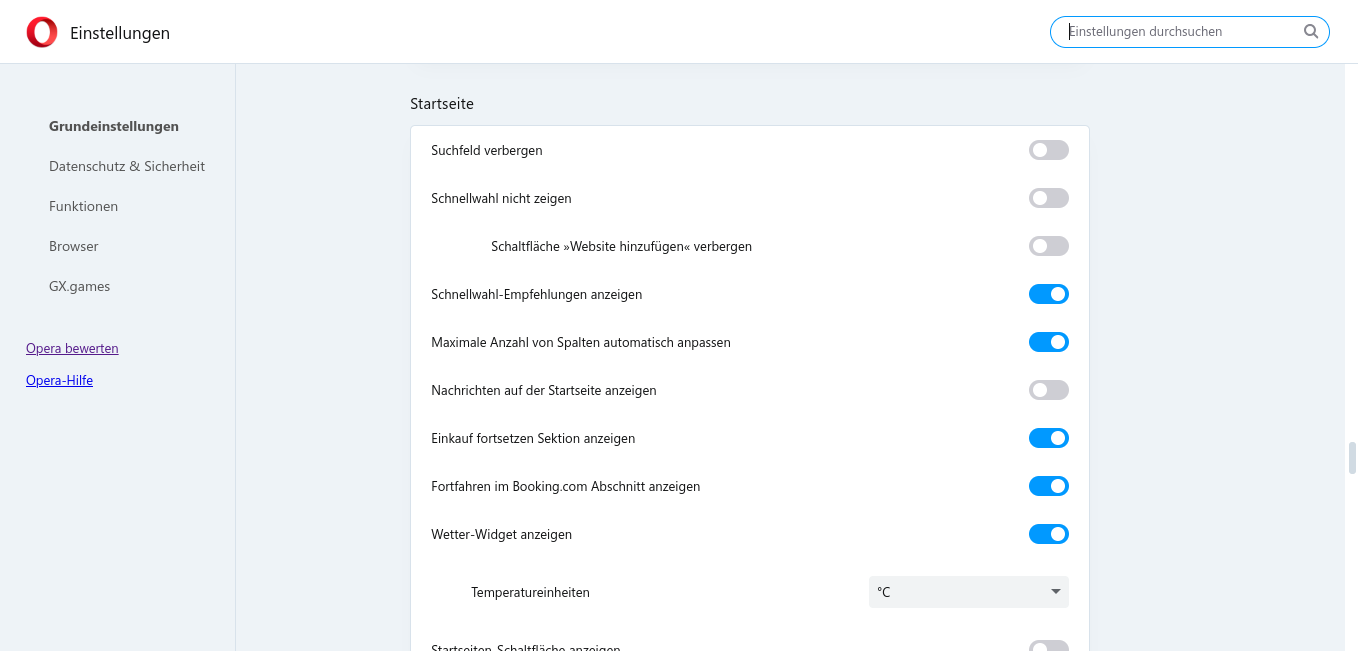Click the search magnifier icon
This screenshot has height=651, width=1358.
[x=1311, y=32]
